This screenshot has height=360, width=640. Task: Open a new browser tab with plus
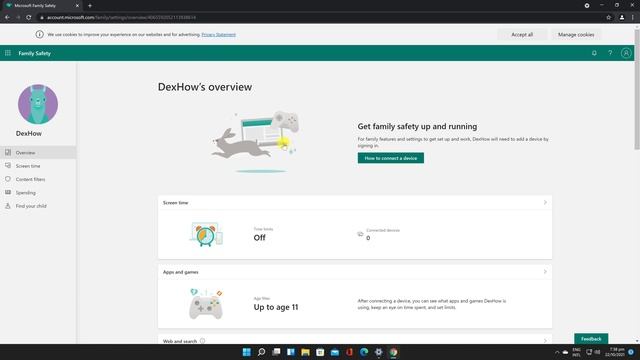coord(90,6)
